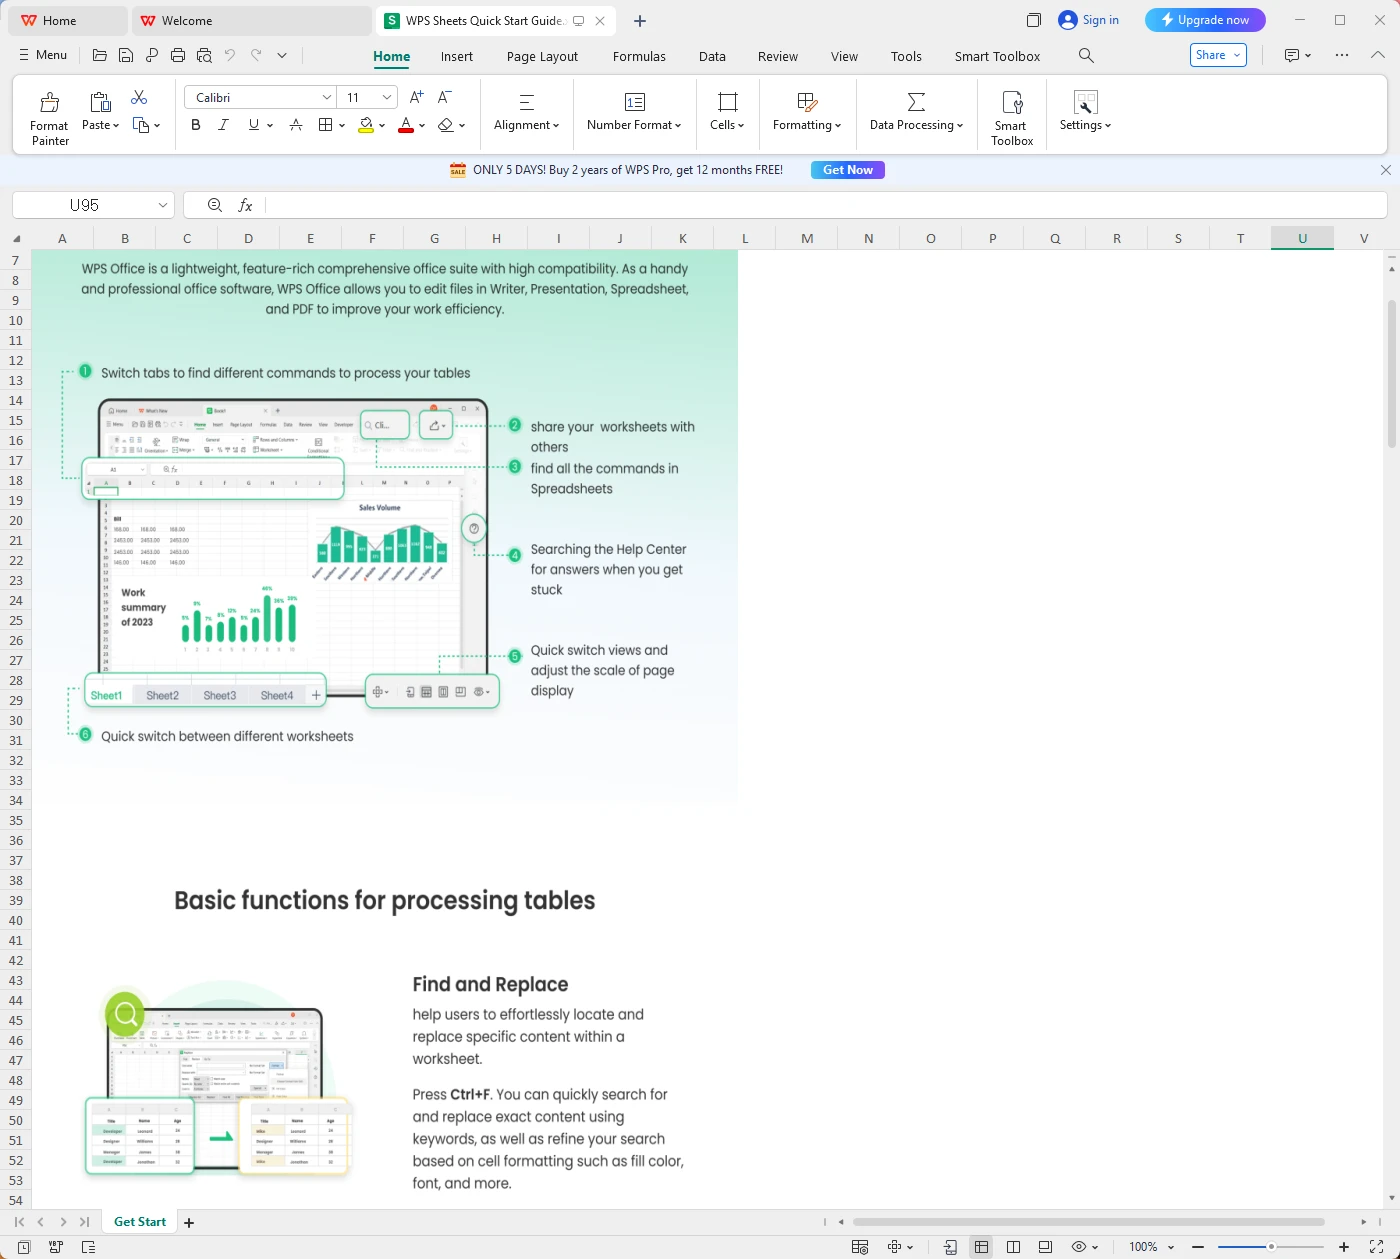The width and height of the screenshot is (1400, 1259).
Task: Open a file with the folder icon
Action: click(100, 56)
